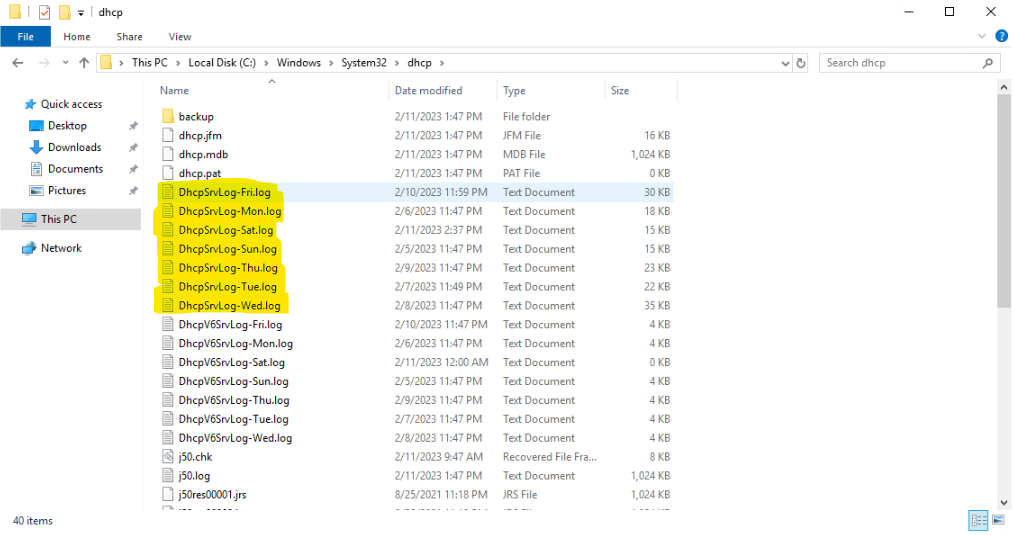1014x535 pixels.
Task: Click Windows breadcrumb segment
Action: tap(299, 63)
